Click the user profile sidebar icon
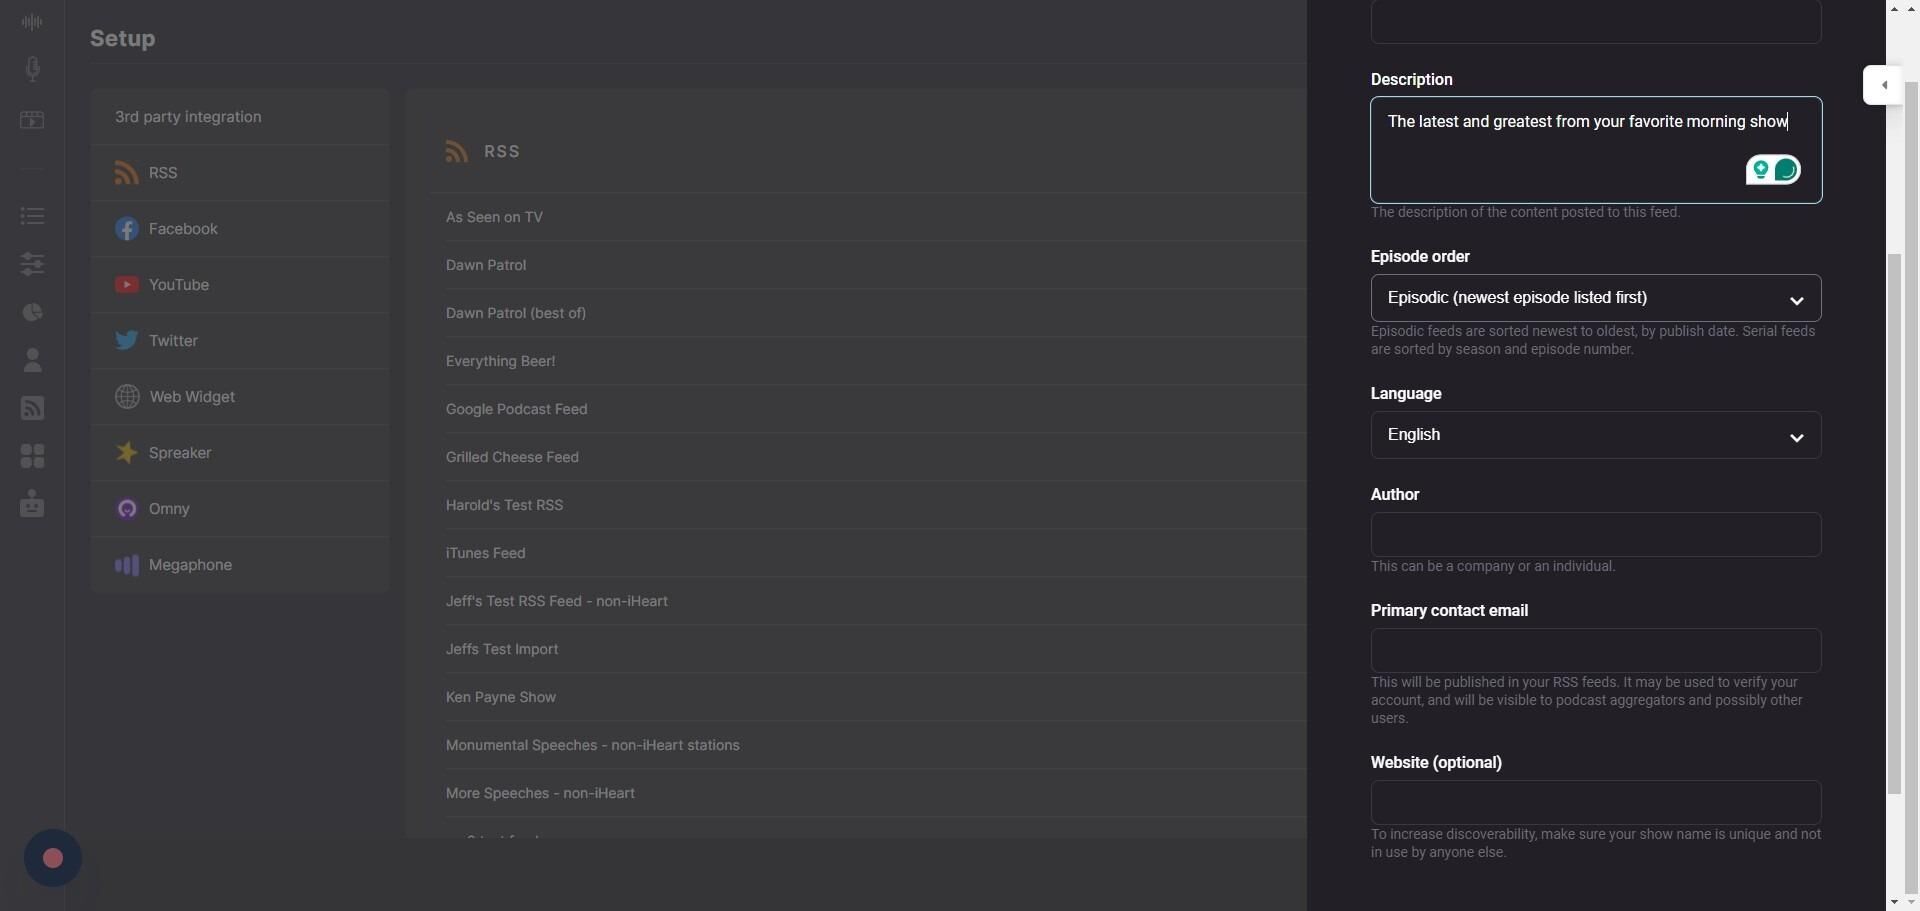This screenshot has height=911, width=1920. [32, 360]
